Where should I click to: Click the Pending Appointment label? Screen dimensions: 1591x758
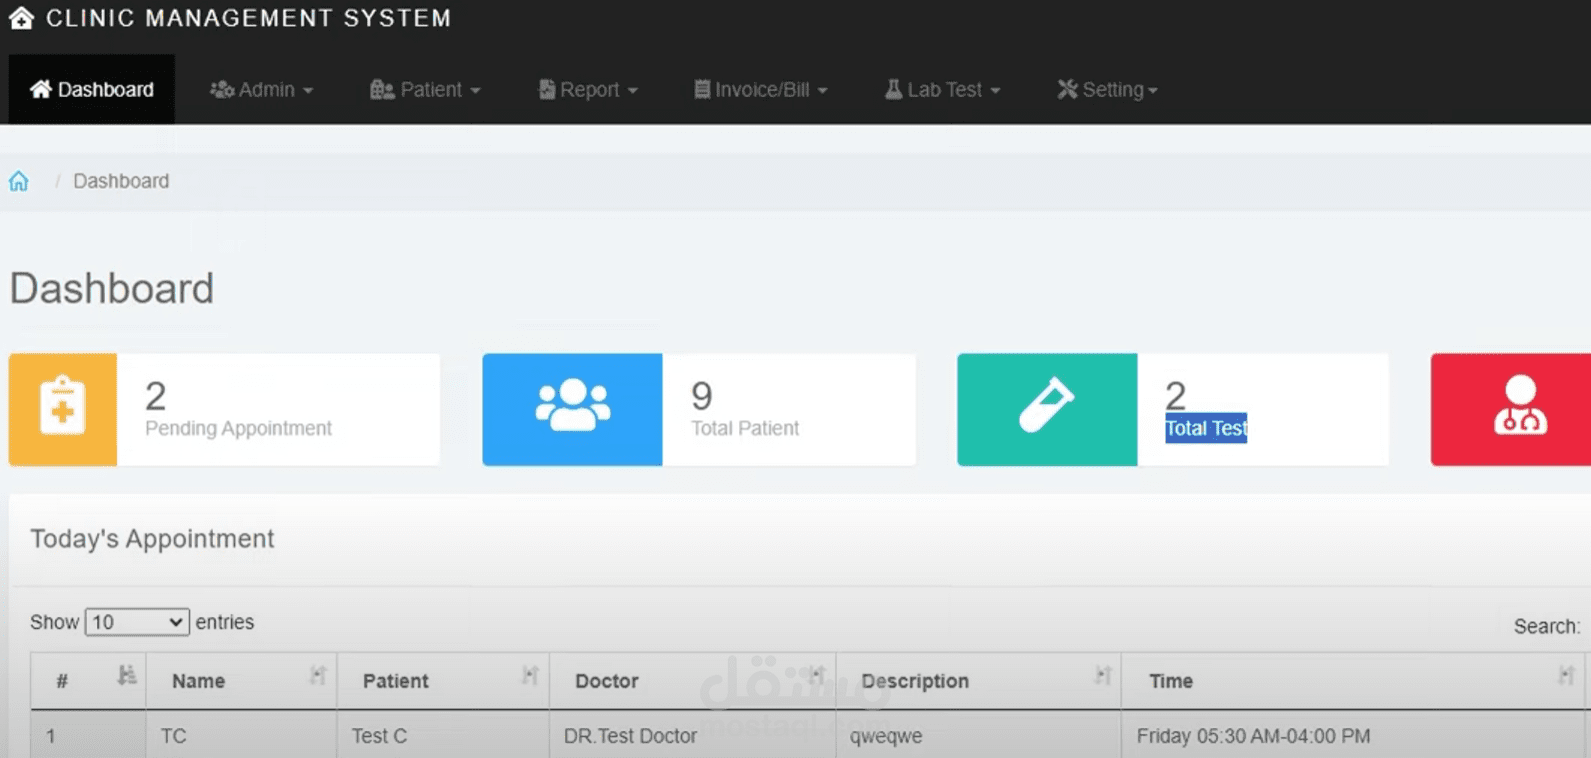[238, 428]
